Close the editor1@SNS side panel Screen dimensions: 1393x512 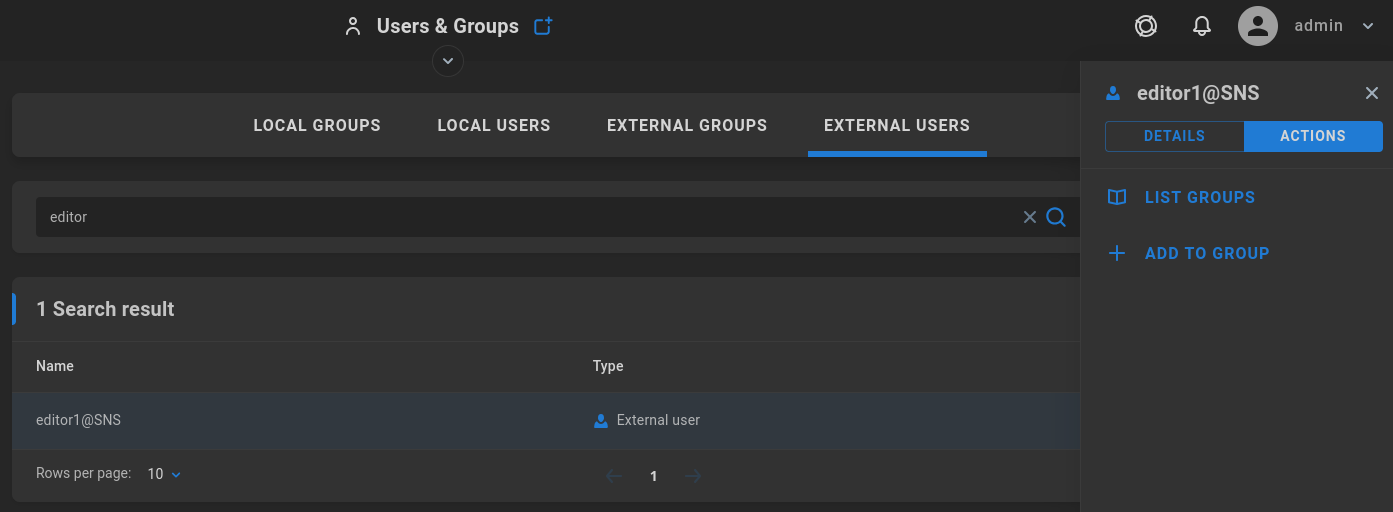click(x=1372, y=93)
